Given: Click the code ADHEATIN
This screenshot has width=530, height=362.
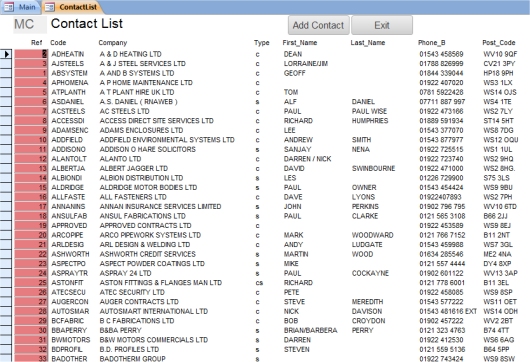Looking at the screenshot, I should pyautogui.click(x=68, y=54).
